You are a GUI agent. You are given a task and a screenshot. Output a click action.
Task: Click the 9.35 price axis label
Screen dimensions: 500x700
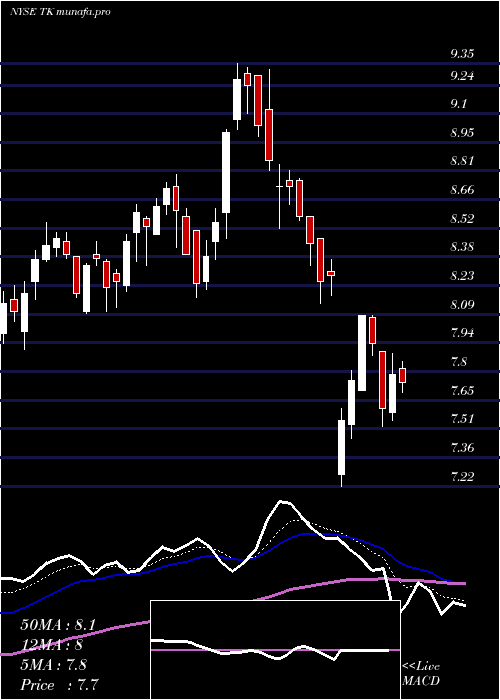[462, 54]
